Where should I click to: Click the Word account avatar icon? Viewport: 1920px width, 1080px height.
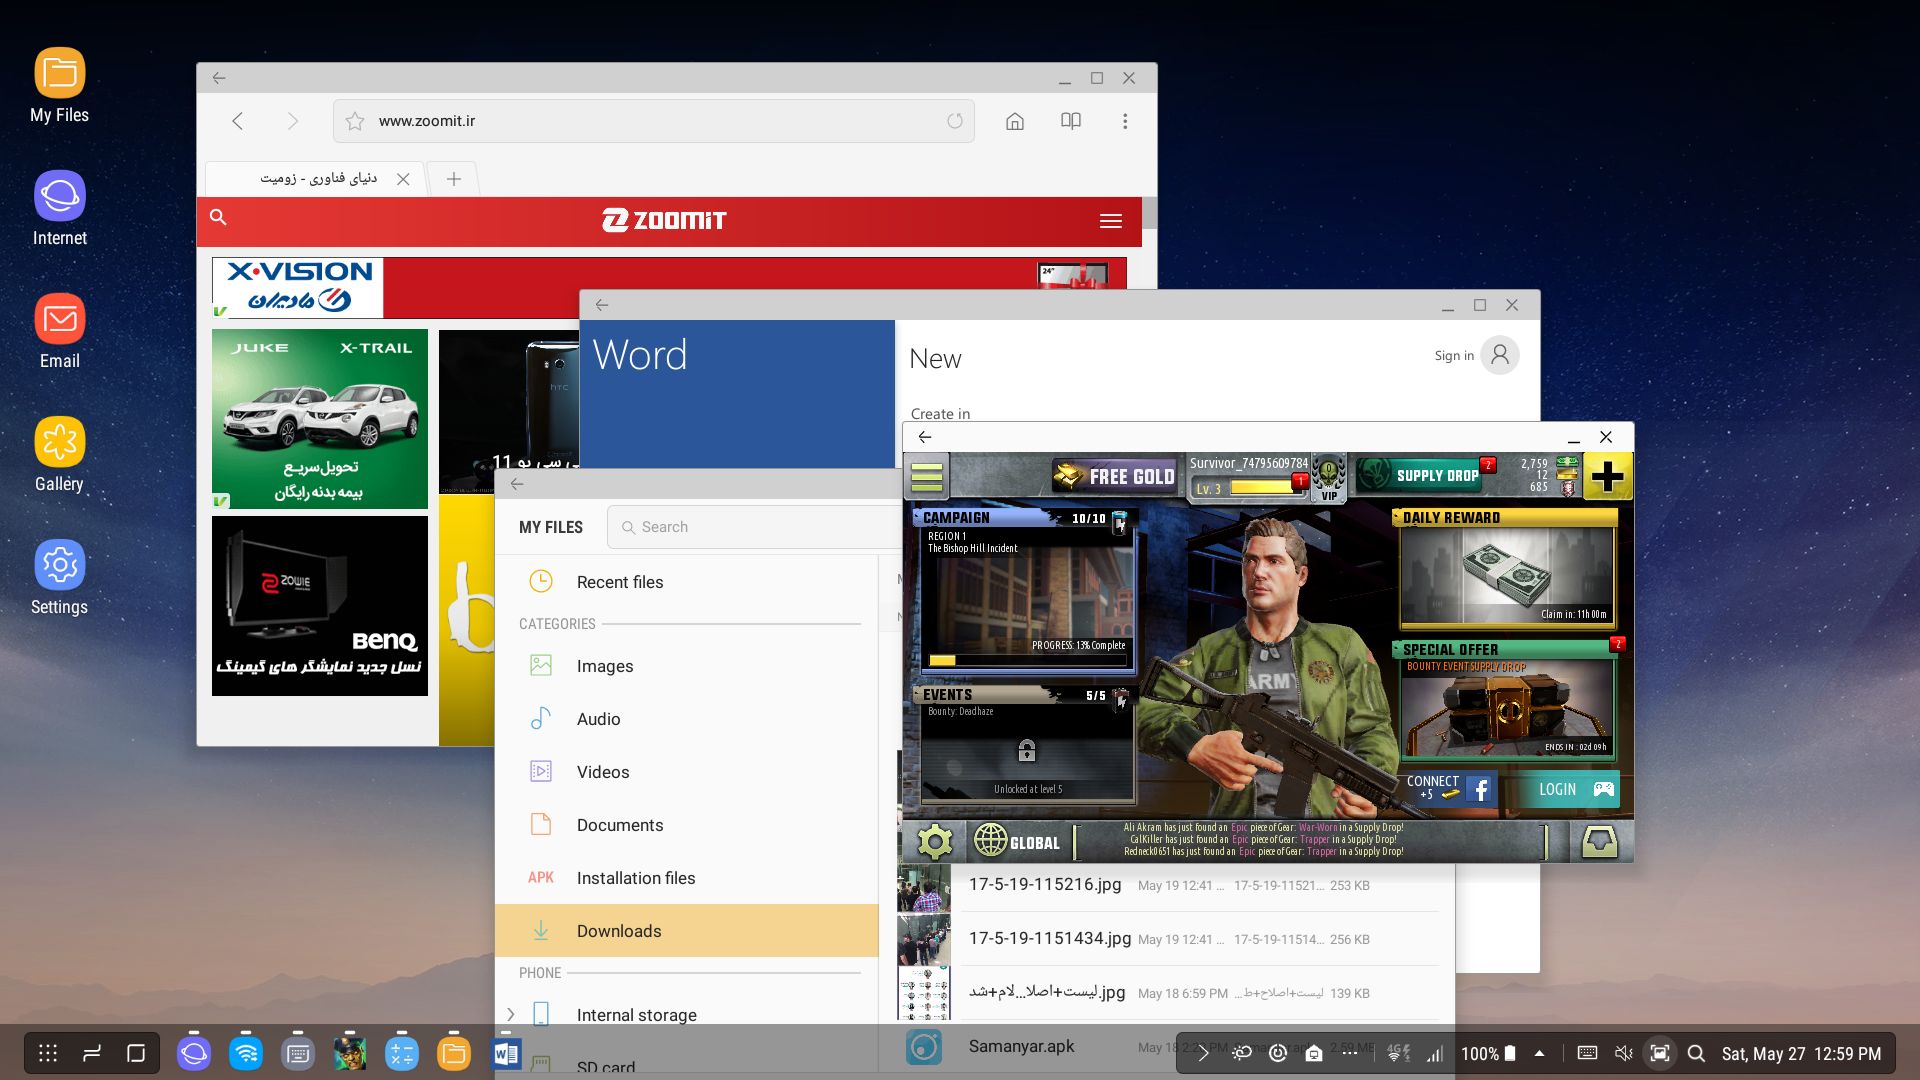(1500, 355)
